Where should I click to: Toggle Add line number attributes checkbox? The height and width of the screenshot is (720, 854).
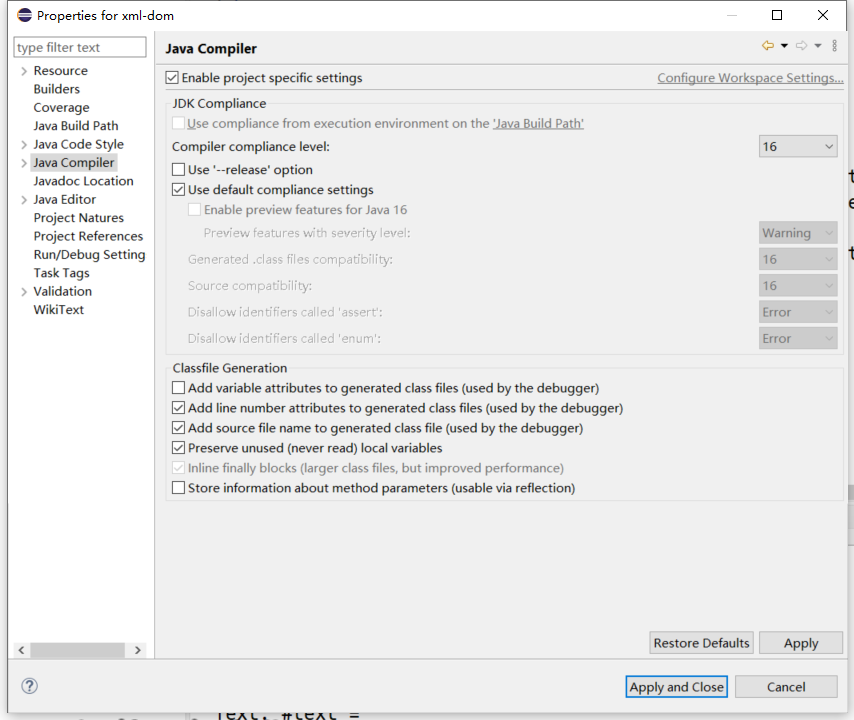click(179, 408)
